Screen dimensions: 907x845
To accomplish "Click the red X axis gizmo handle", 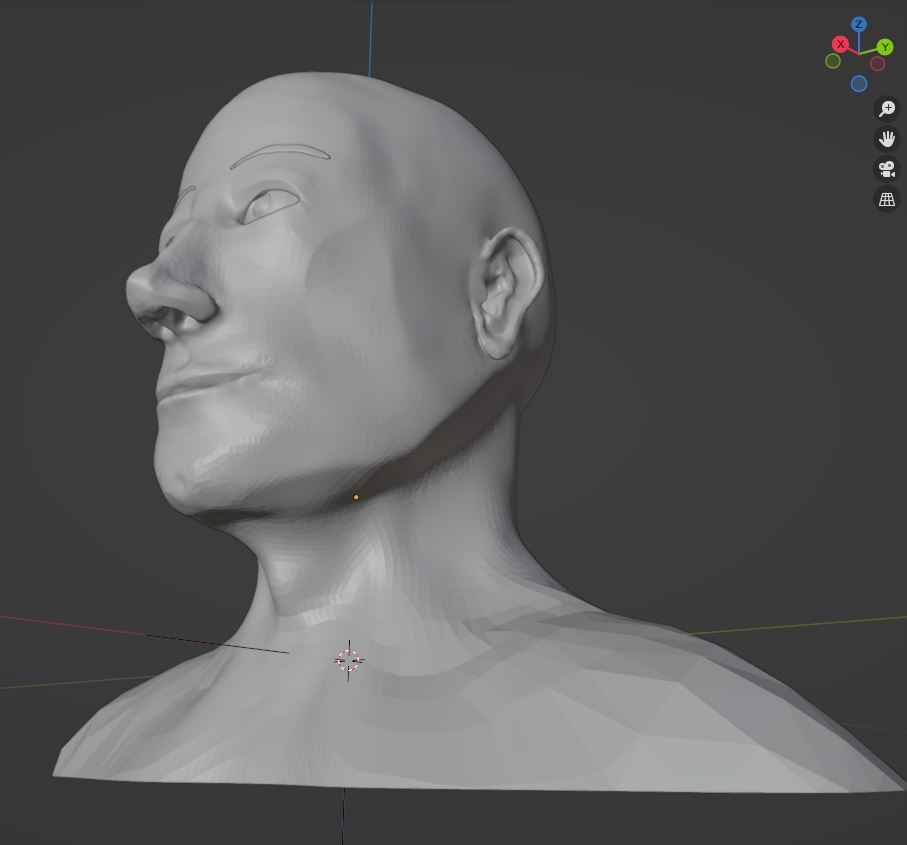I will (x=840, y=44).
